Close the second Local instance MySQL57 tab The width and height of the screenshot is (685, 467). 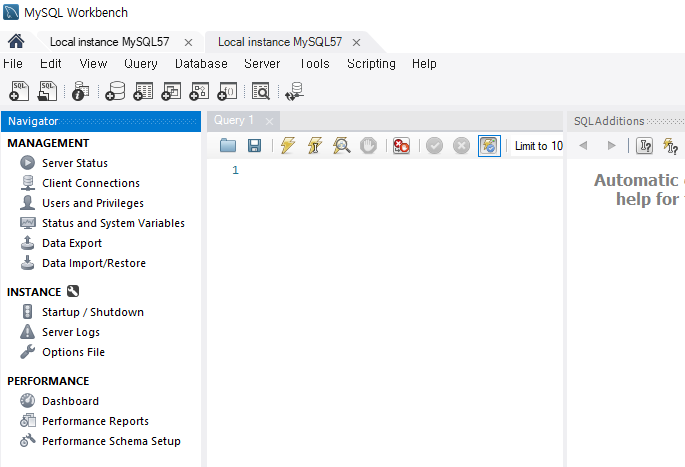[x=356, y=42]
